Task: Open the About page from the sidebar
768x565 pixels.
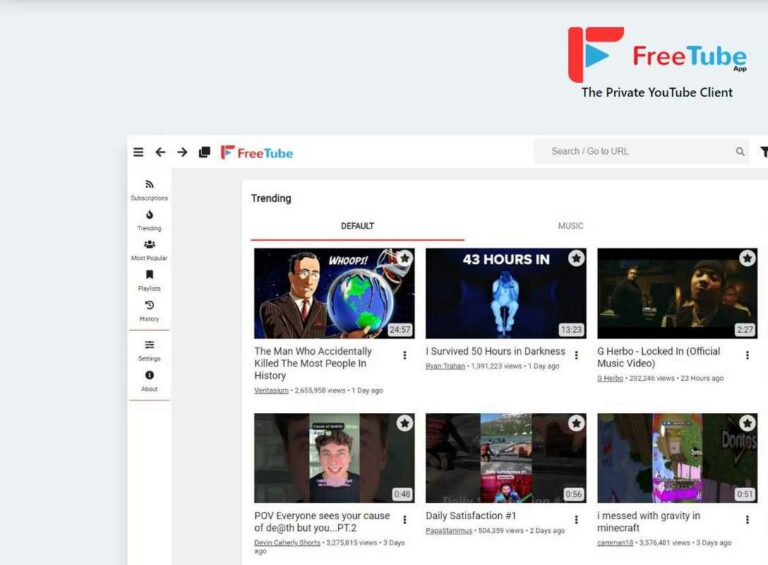Action: 149,381
